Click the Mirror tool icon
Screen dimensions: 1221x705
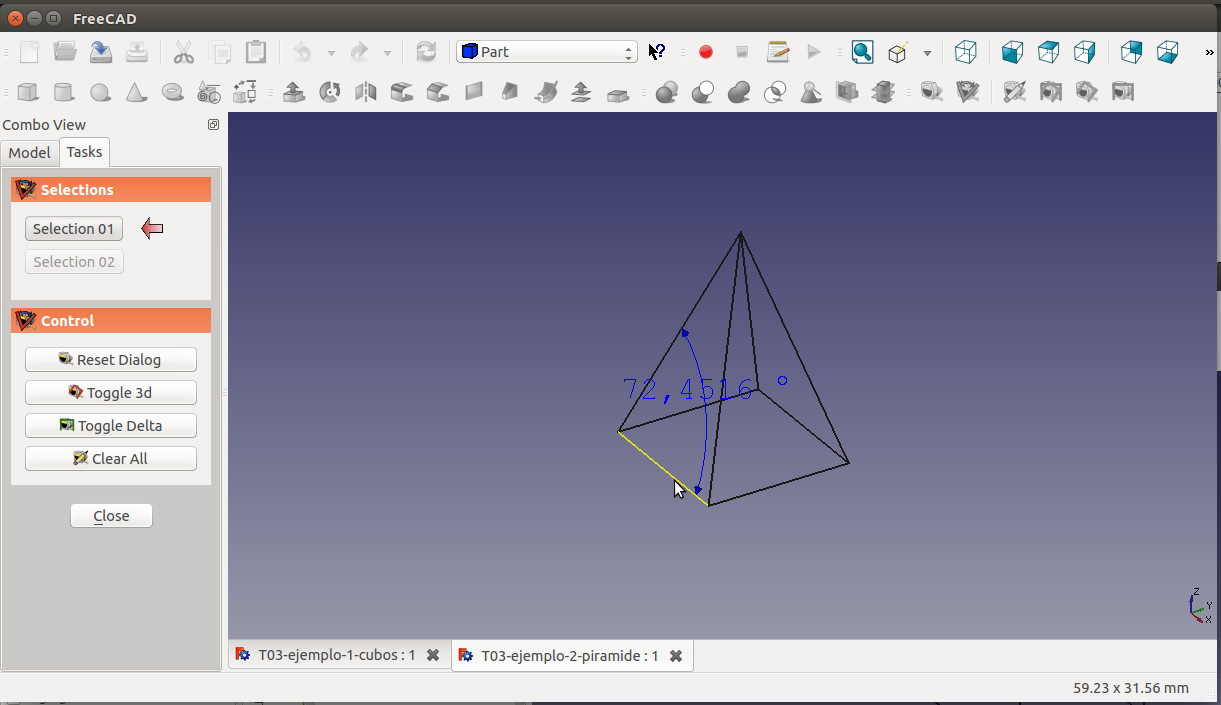[366, 93]
